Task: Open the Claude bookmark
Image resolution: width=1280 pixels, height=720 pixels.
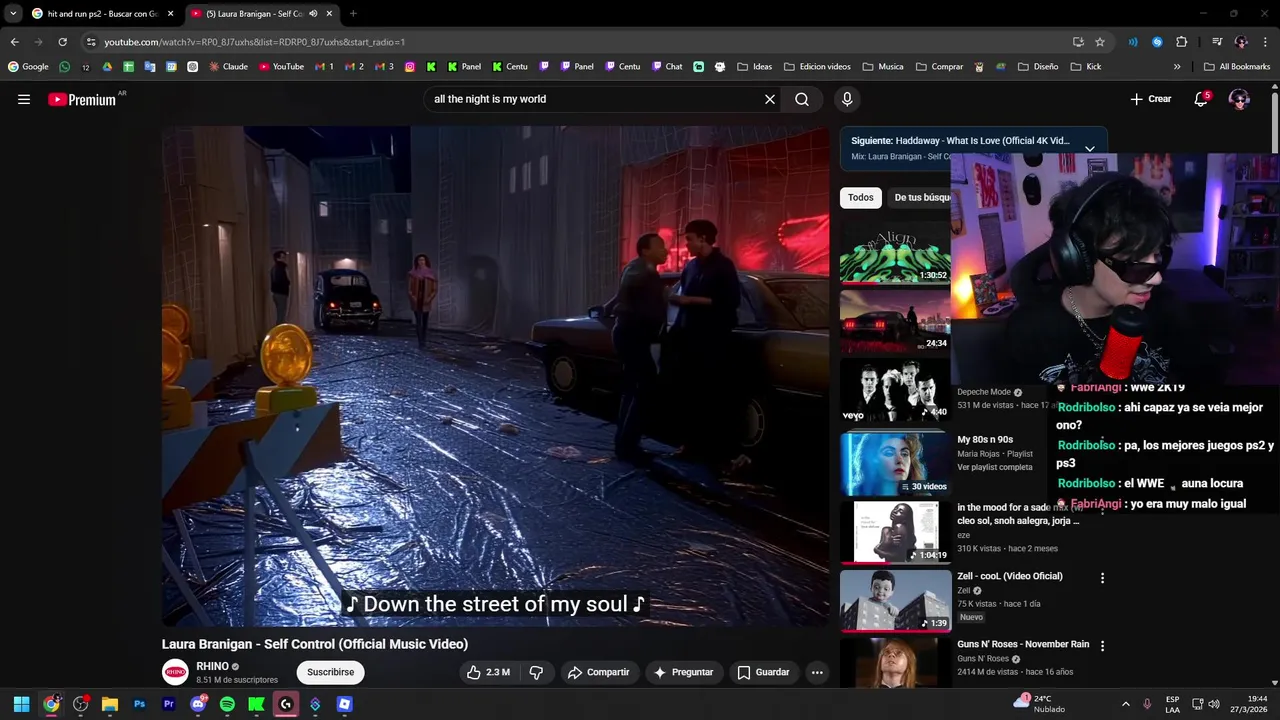Action: 228,67
